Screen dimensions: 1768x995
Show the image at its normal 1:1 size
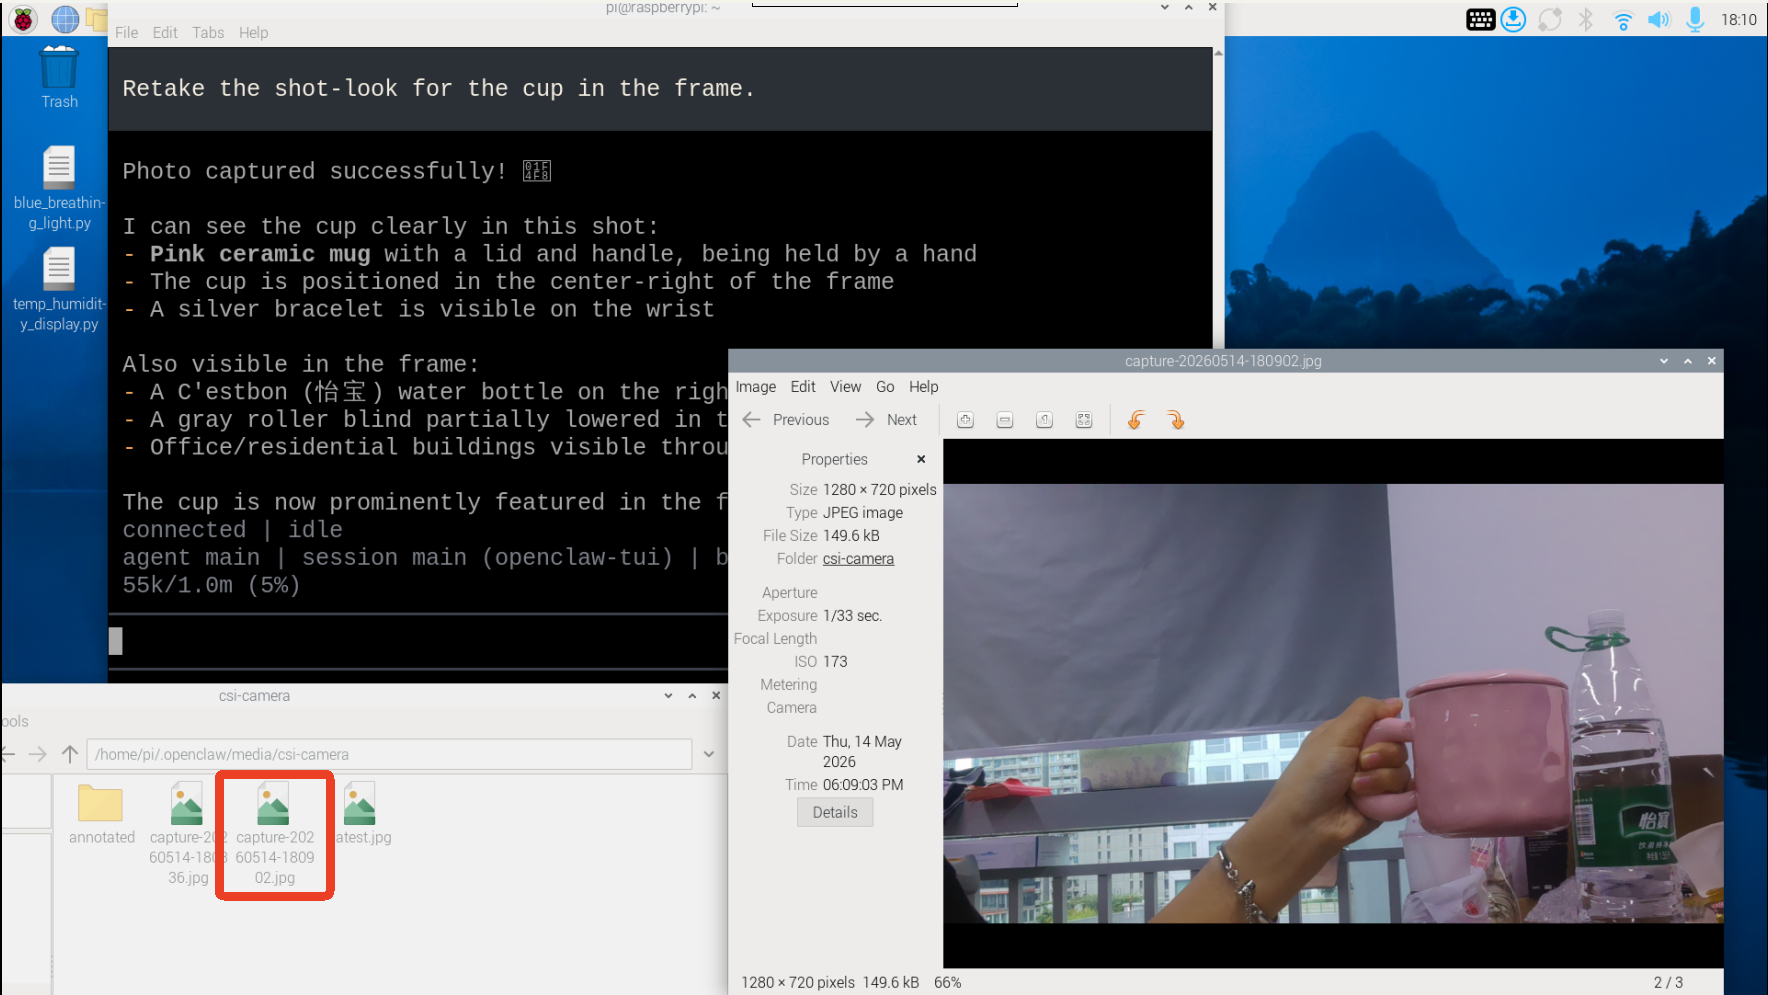(1044, 420)
